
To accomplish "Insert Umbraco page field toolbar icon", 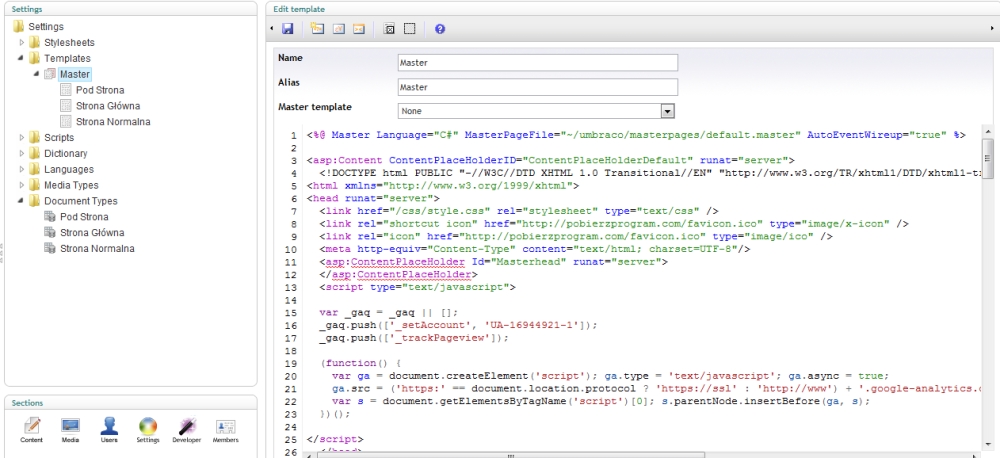I will coord(317,29).
